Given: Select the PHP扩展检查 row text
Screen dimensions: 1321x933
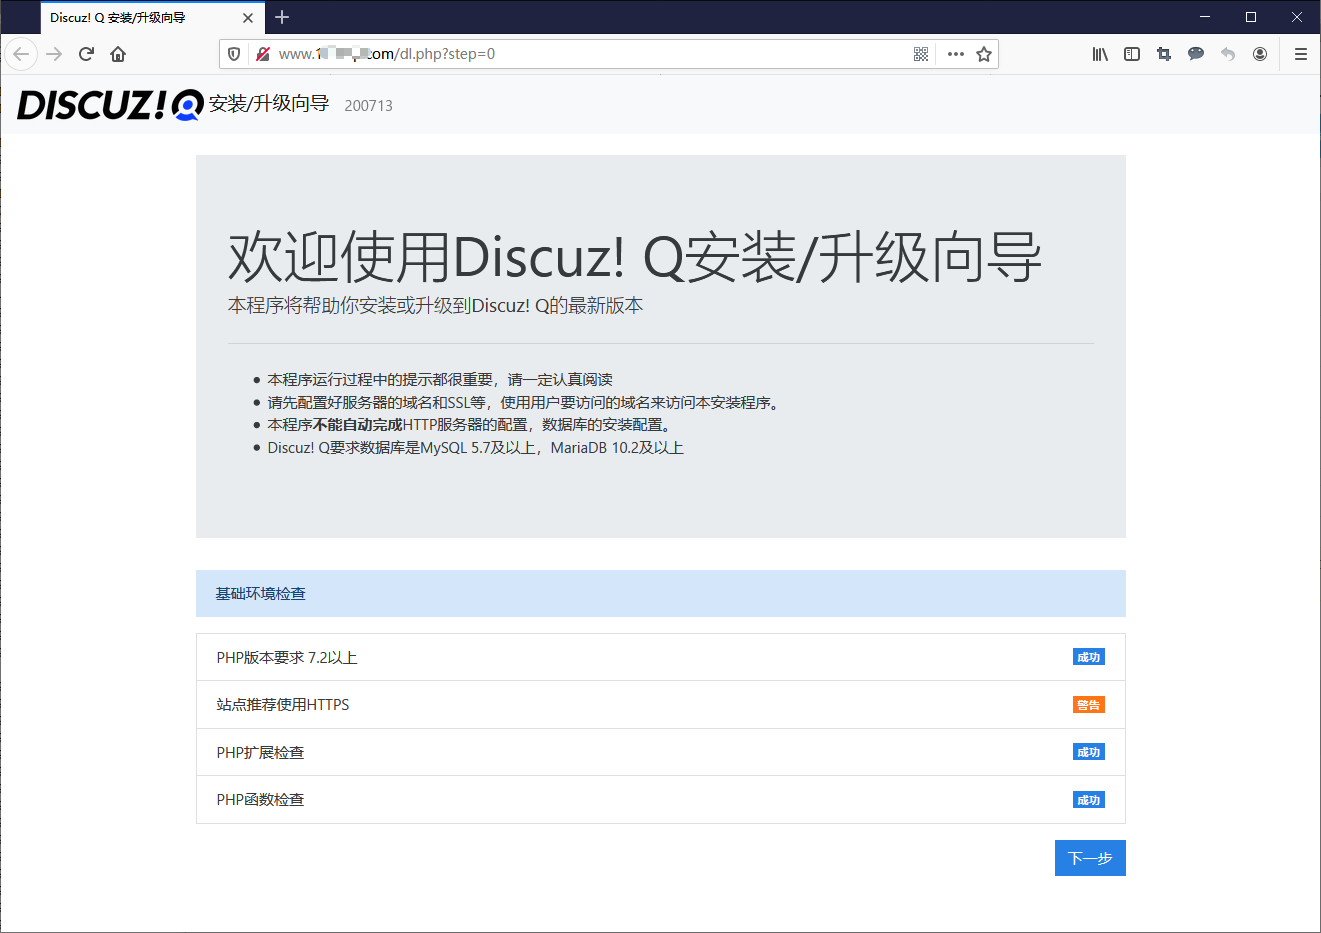Looking at the screenshot, I should (260, 753).
